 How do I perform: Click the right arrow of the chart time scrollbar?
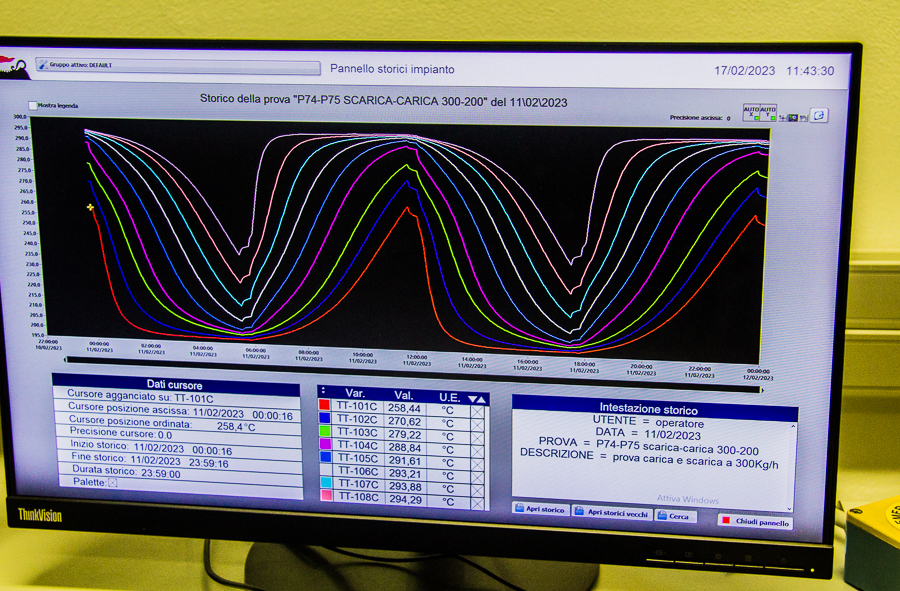762,390
